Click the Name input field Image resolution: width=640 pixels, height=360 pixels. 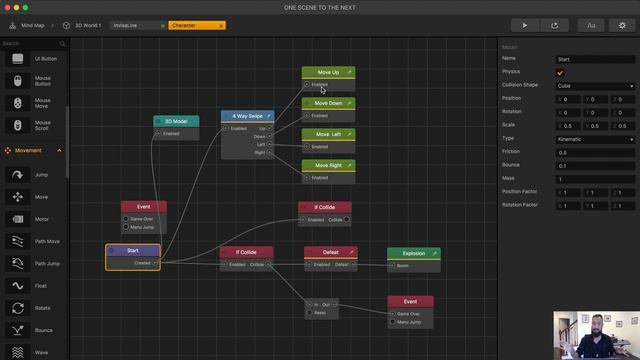595,59
